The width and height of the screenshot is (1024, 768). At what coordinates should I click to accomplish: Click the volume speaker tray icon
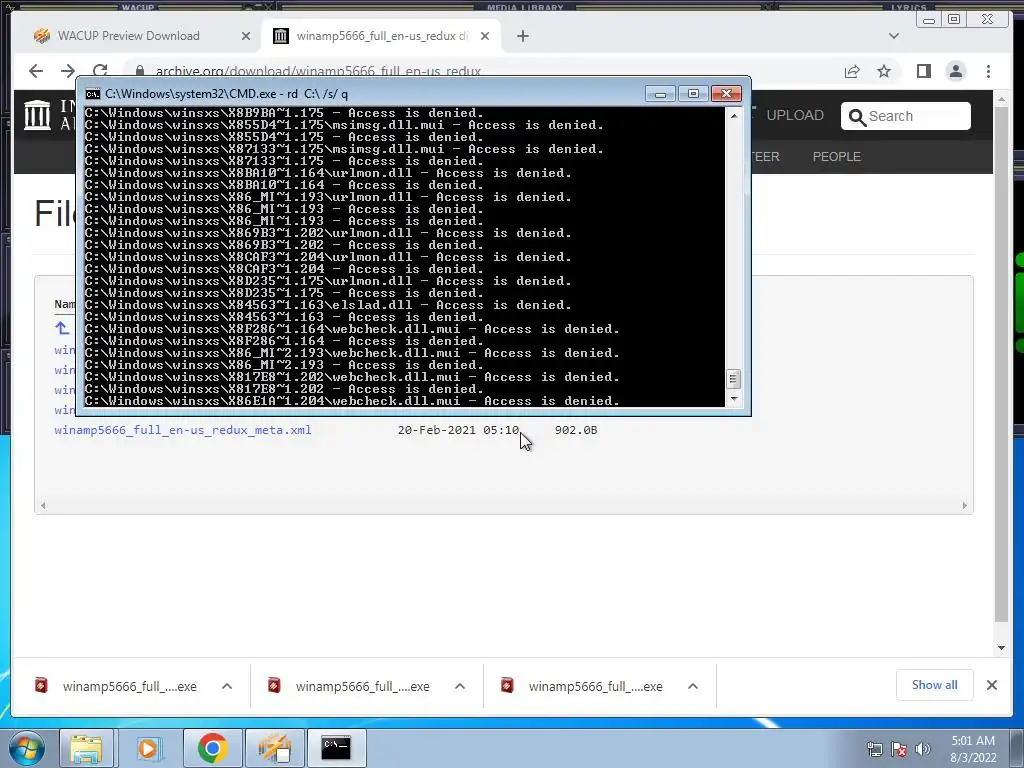pos(923,749)
